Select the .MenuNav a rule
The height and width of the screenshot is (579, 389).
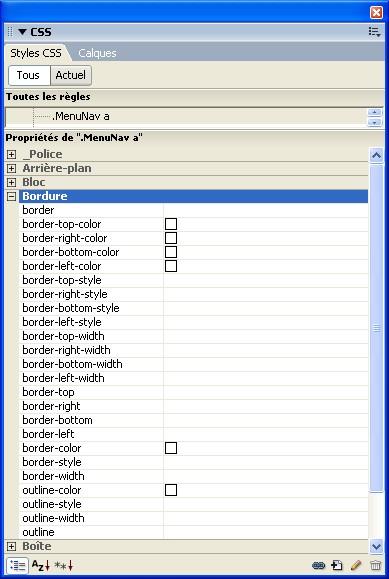(81, 116)
